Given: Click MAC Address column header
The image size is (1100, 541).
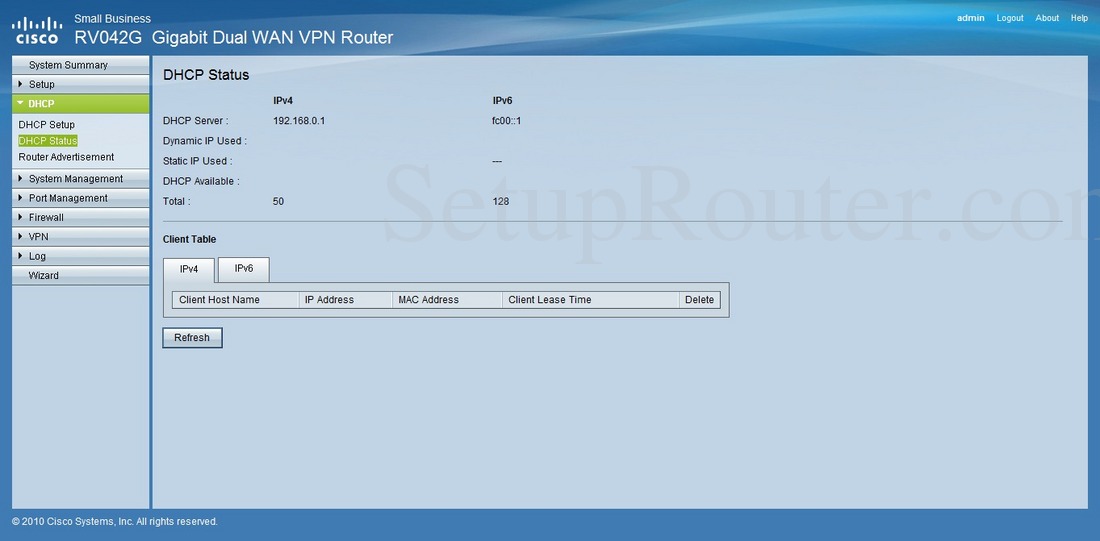Looking at the screenshot, I should pos(448,300).
